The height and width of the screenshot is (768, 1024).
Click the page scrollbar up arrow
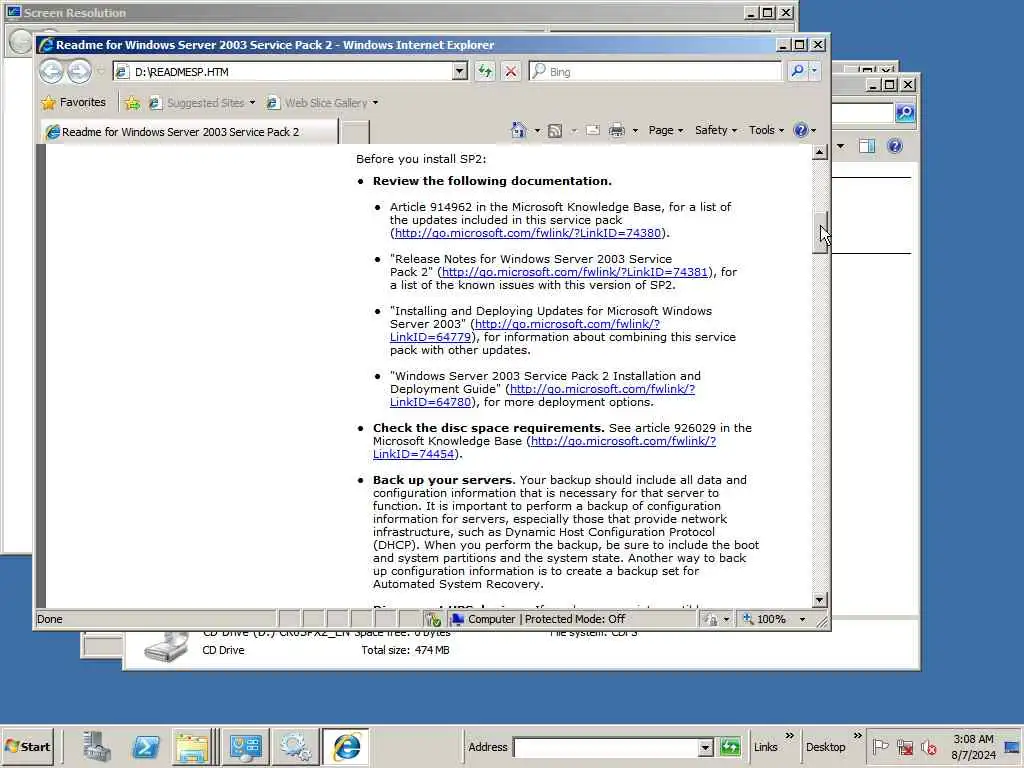tap(820, 152)
